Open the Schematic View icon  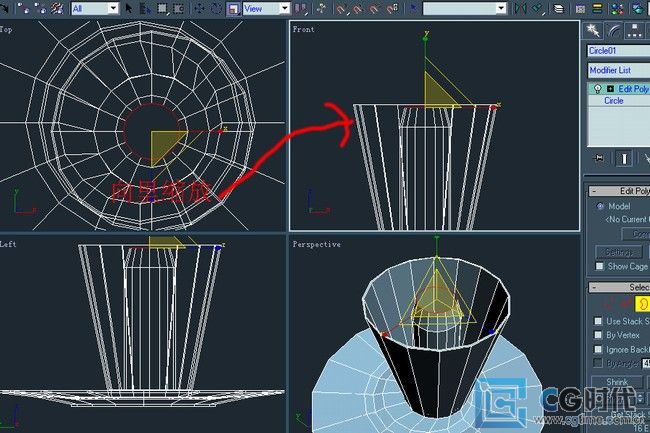pos(597,8)
